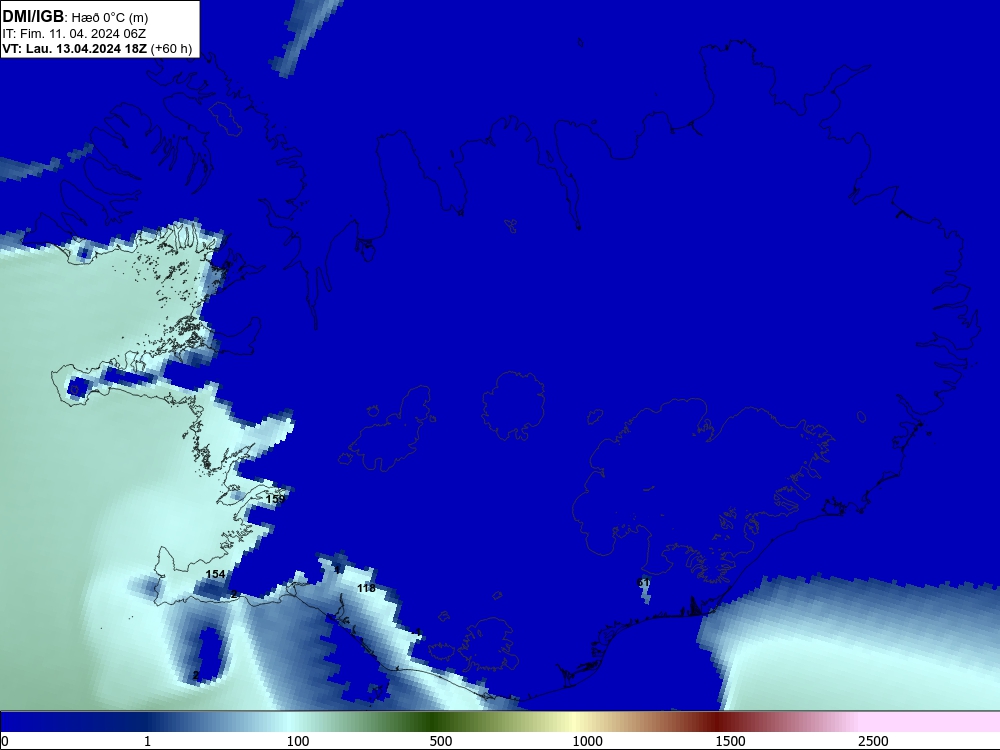Select the VT: Lau. 13.04.2024 18Z line
Screen dimensions: 1000x750
(97, 49)
